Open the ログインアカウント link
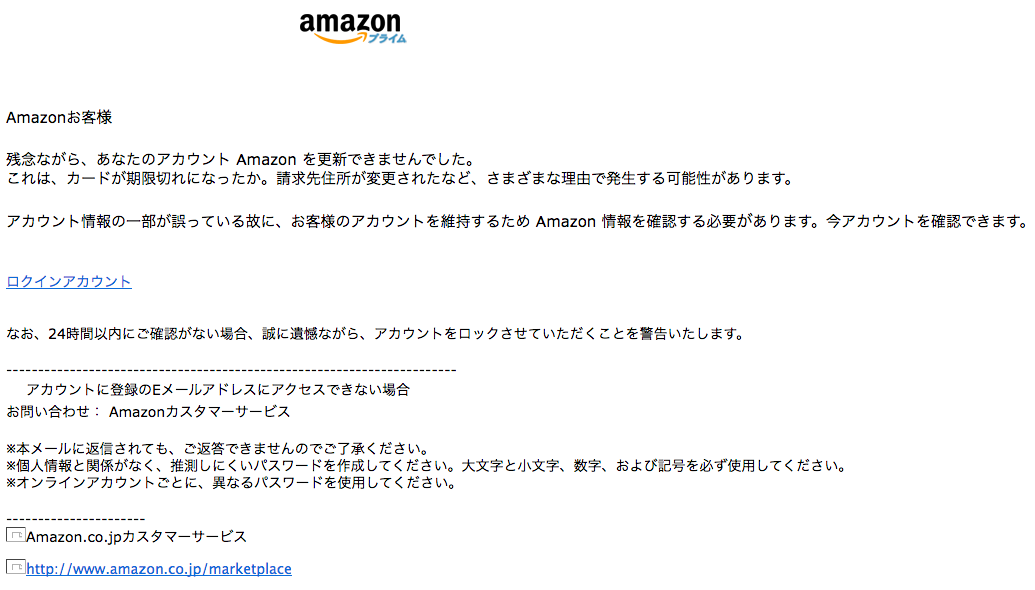The height and width of the screenshot is (590, 1035). point(69,282)
